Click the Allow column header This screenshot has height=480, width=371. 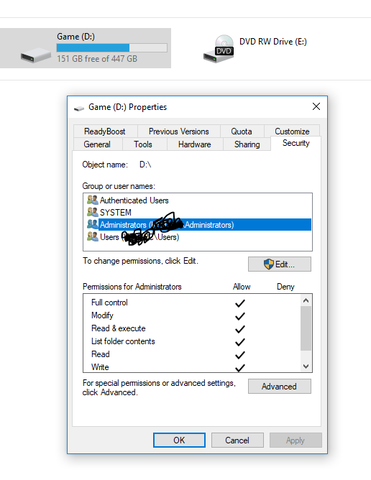click(x=242, y=287)
